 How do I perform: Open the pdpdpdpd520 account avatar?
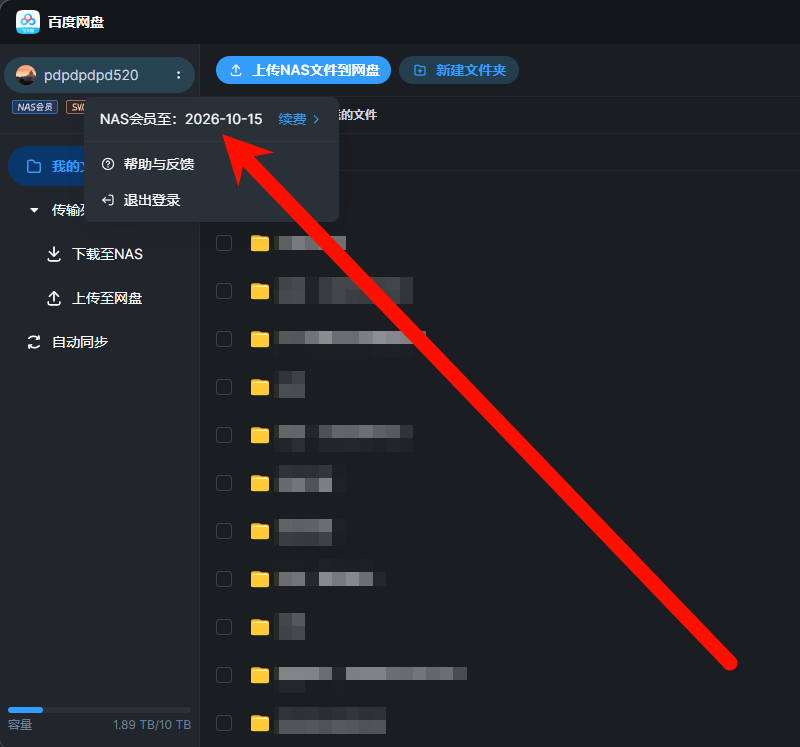click(26, 75)
